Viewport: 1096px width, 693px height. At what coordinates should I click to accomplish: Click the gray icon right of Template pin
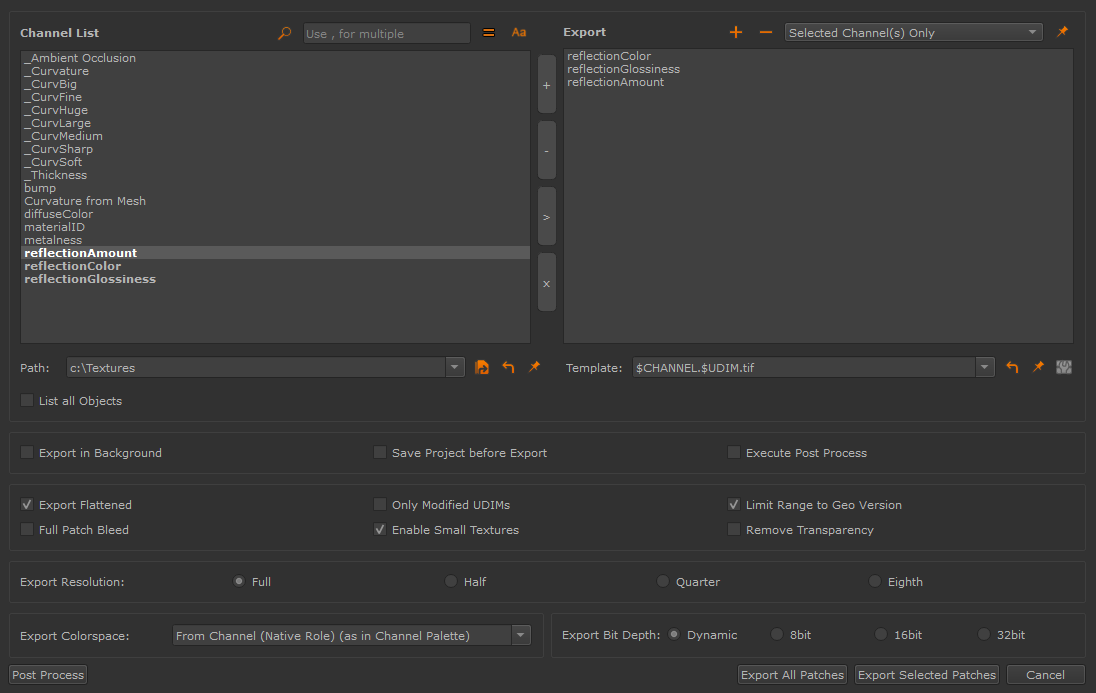(1064, 368)
